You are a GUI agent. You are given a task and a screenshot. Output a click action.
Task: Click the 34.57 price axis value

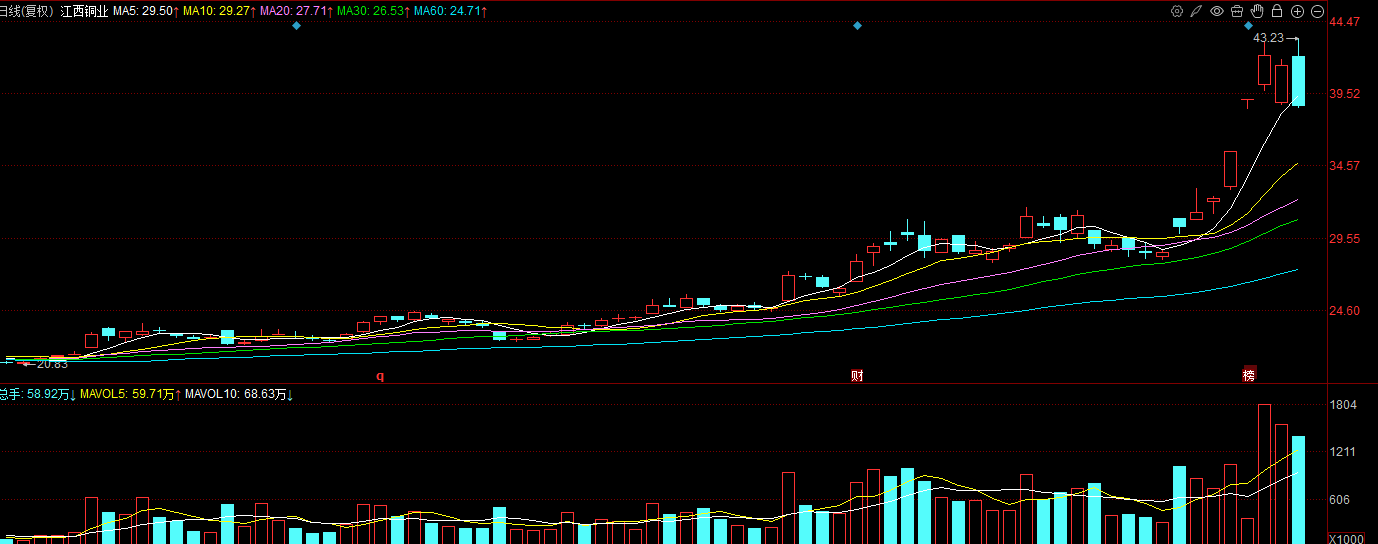pyautogui.click(x=1345, y=166)
